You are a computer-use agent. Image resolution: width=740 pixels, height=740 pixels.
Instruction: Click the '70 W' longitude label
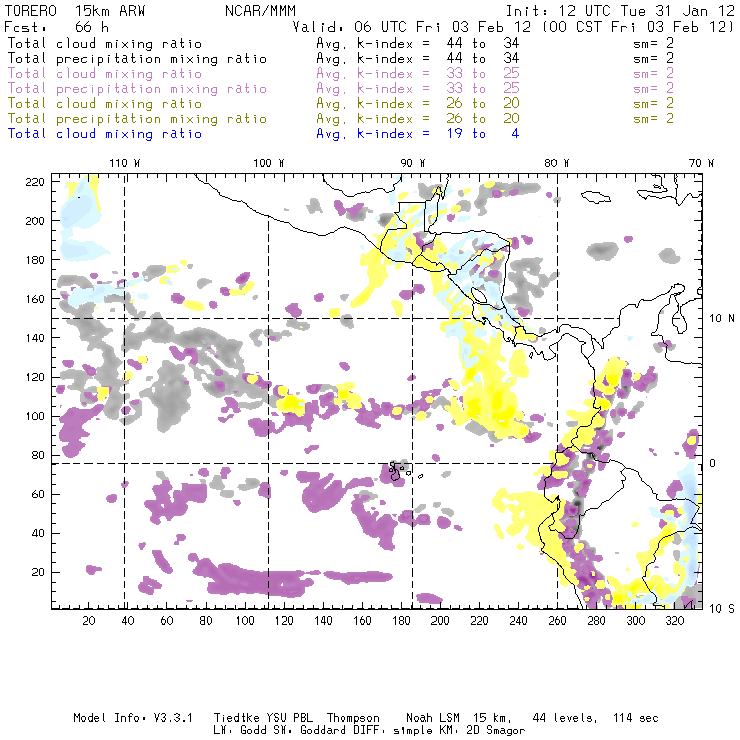(701, 163)
